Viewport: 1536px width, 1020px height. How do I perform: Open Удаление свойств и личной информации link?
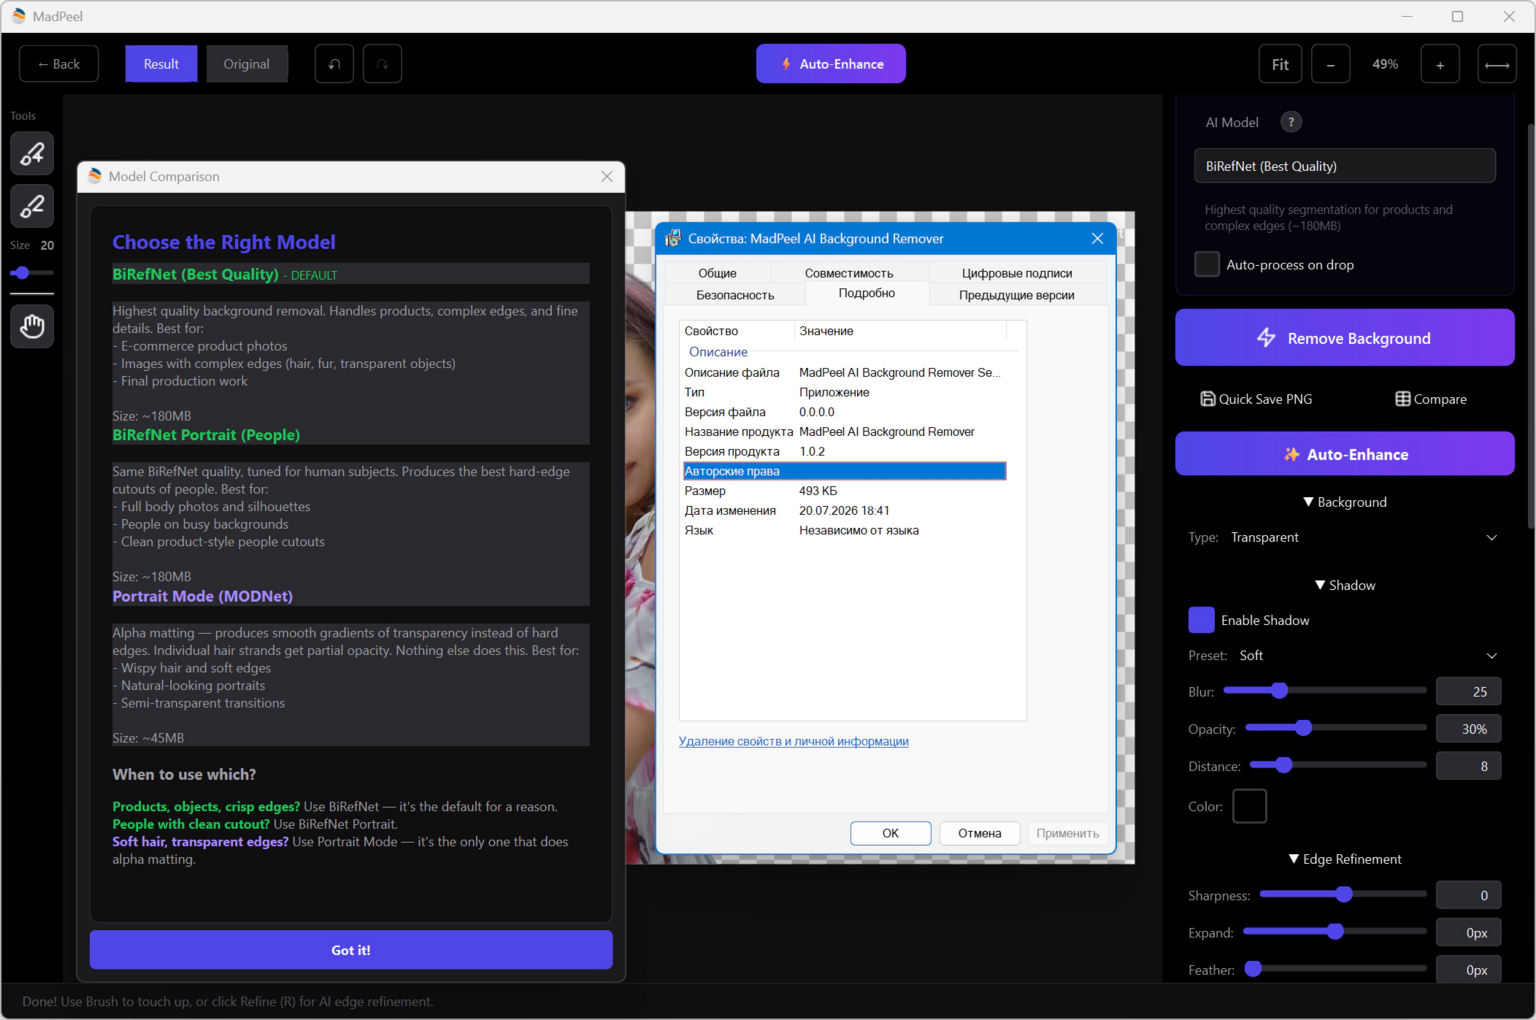pyautogui.click(x=794, y=741)
